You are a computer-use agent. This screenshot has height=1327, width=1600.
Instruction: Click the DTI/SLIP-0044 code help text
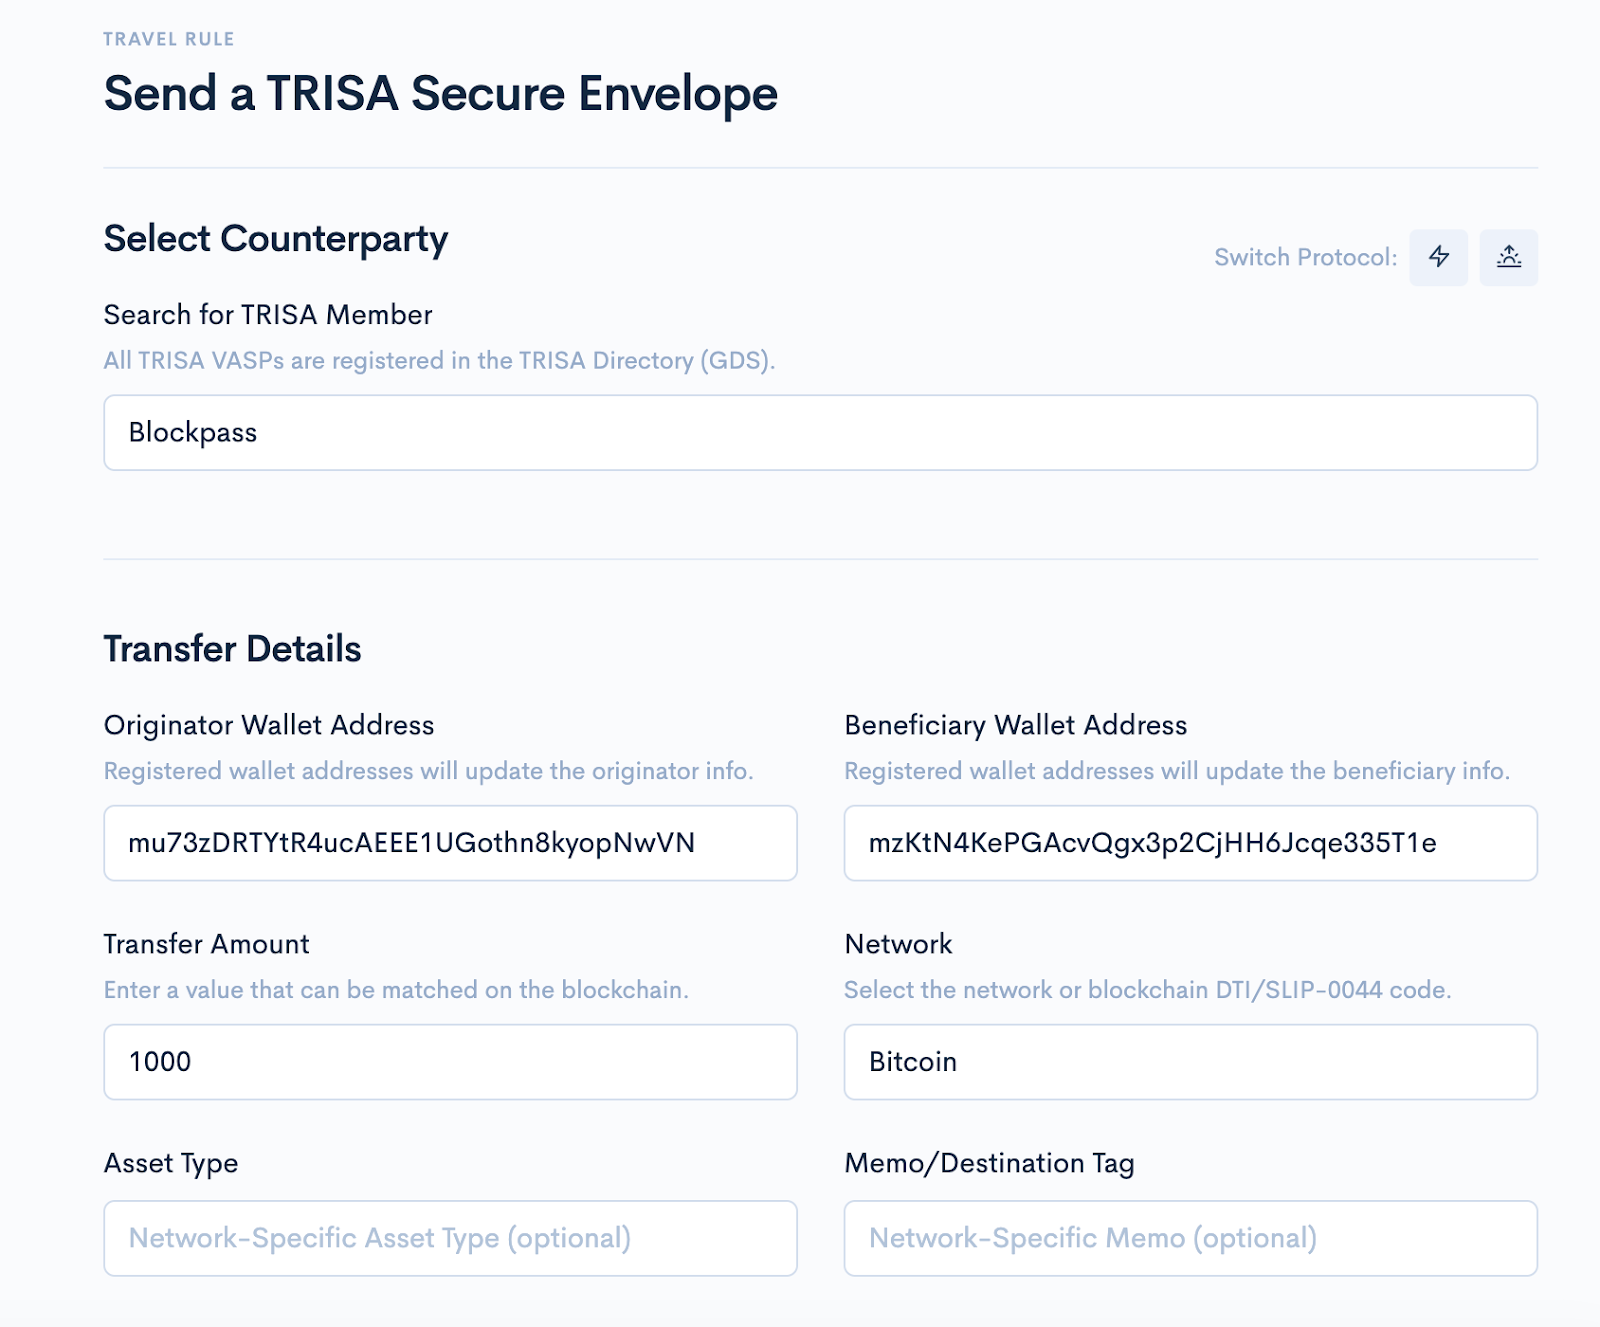[1147, 990]
